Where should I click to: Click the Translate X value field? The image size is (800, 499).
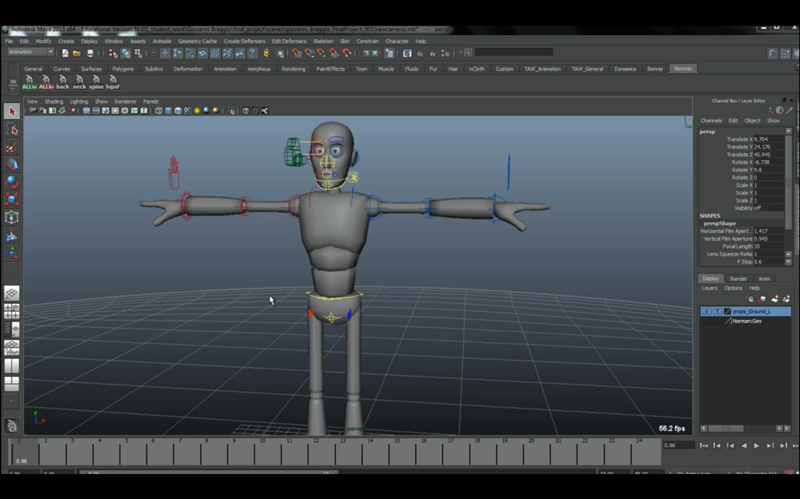tap(768, 139)
